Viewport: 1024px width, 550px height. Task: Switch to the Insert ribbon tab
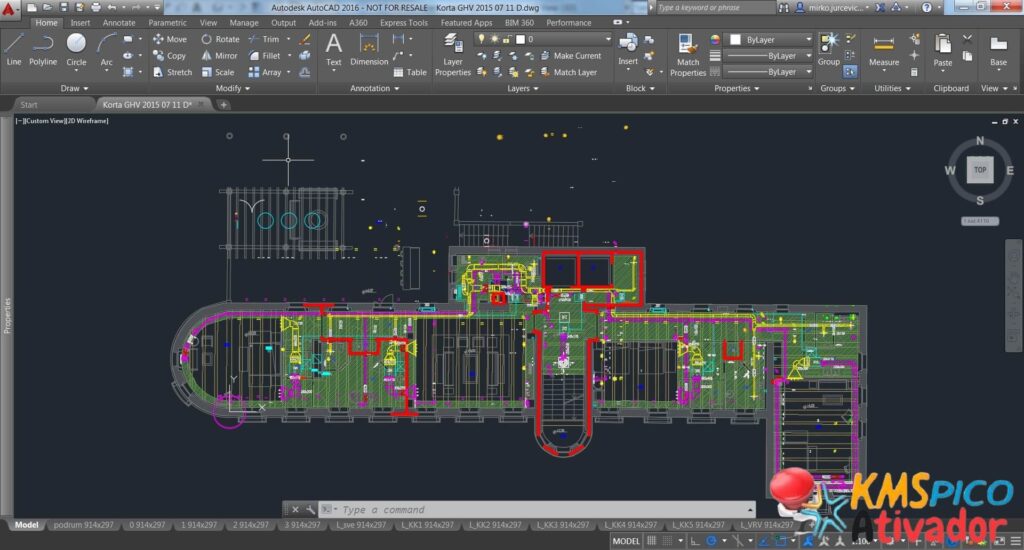pos(80,23)
